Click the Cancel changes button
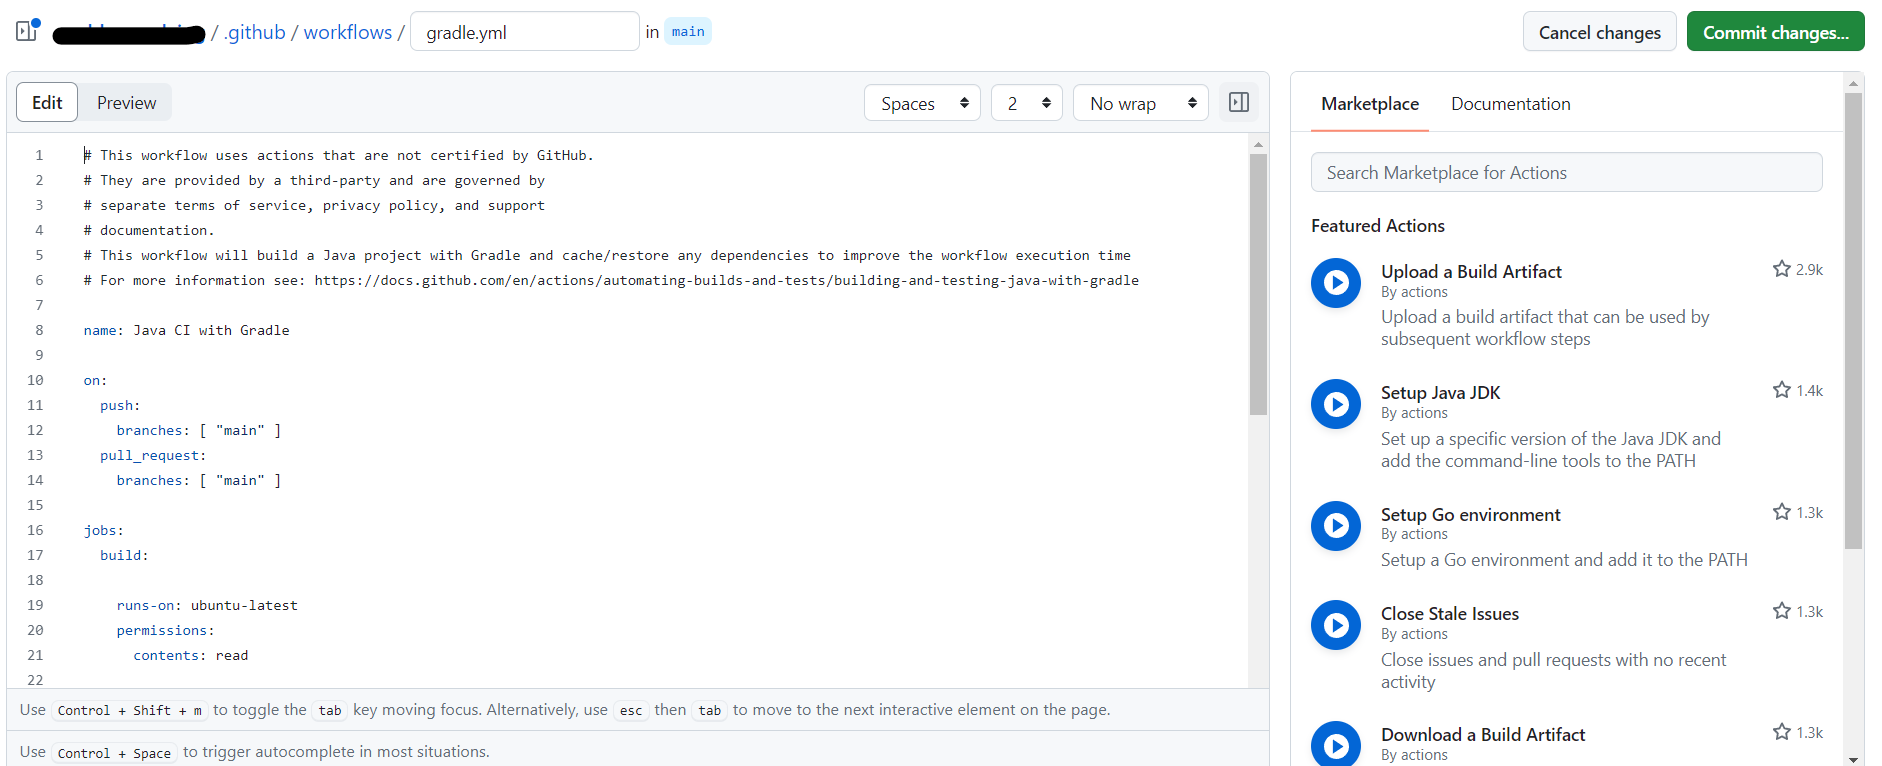Viewport: 1882px width, 766px height. [1600, 32]
